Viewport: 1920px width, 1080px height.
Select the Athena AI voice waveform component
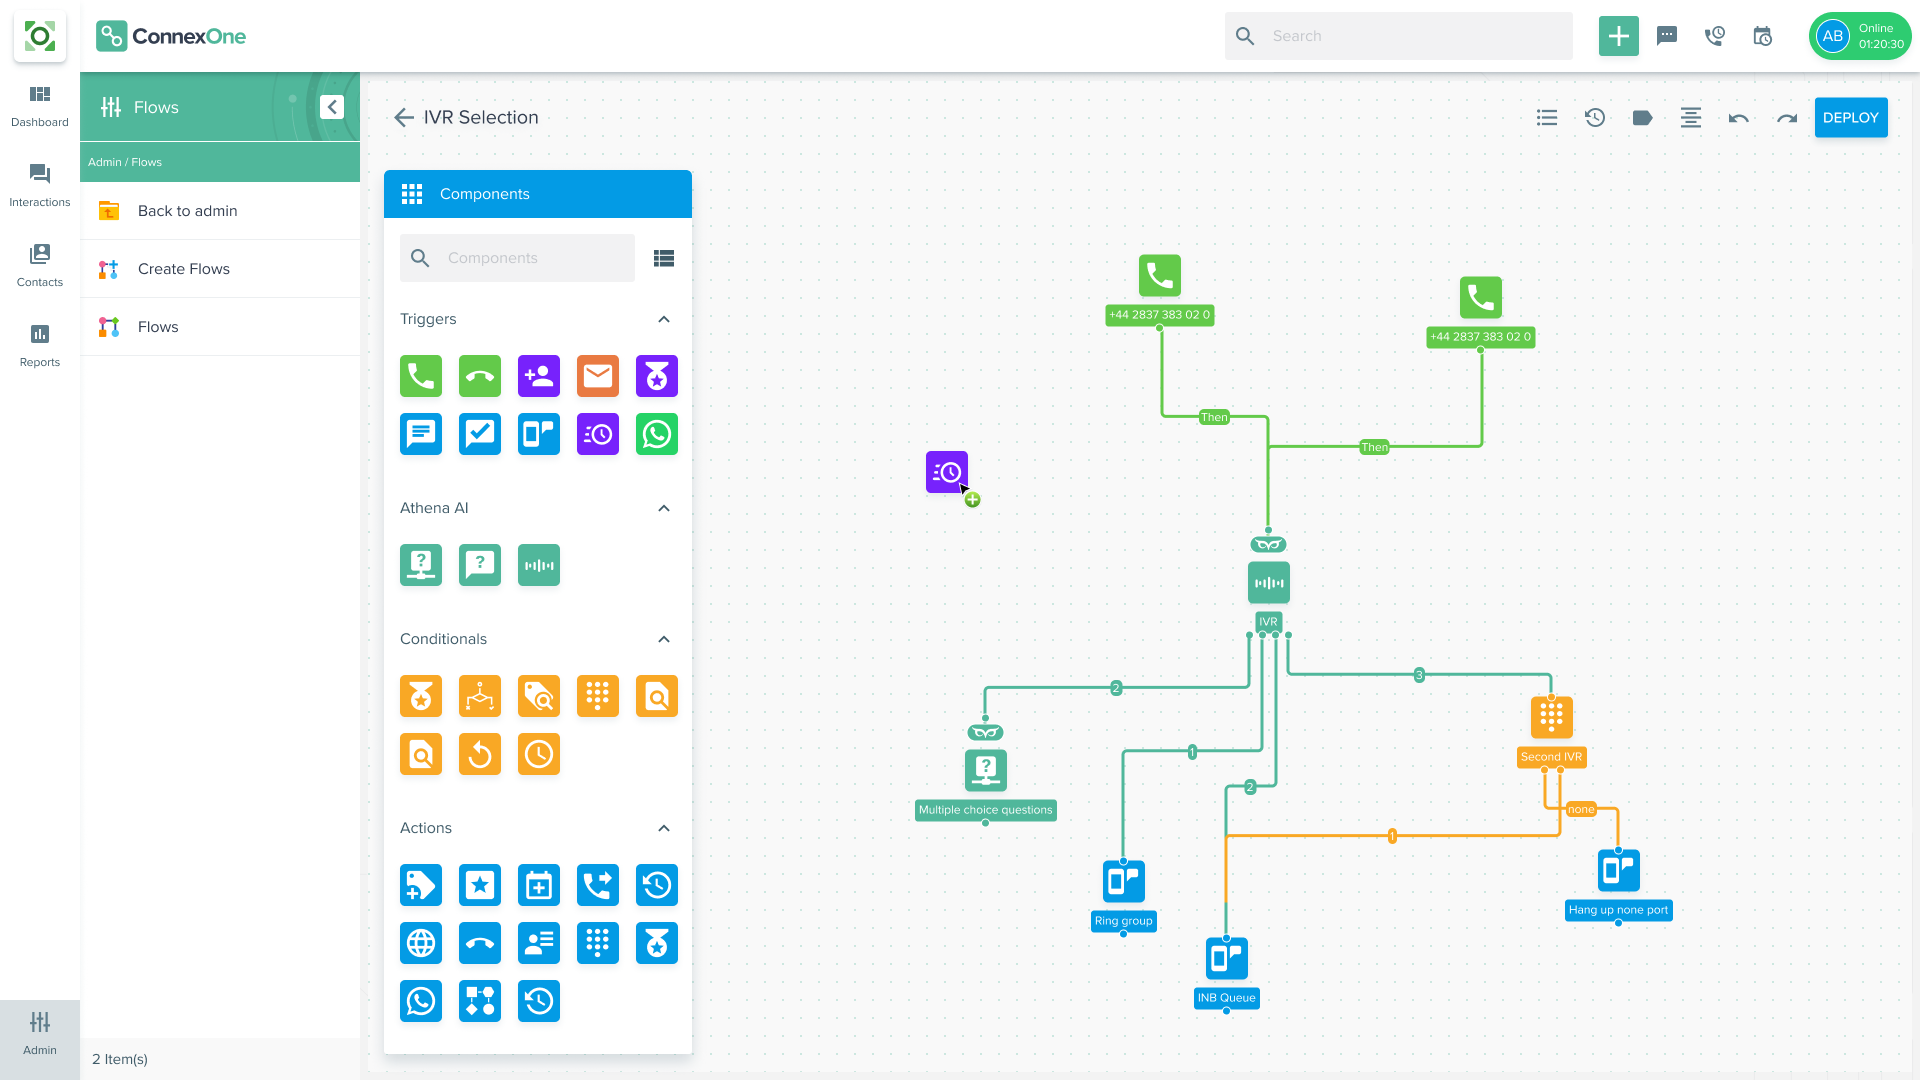[x=539, y=565]
